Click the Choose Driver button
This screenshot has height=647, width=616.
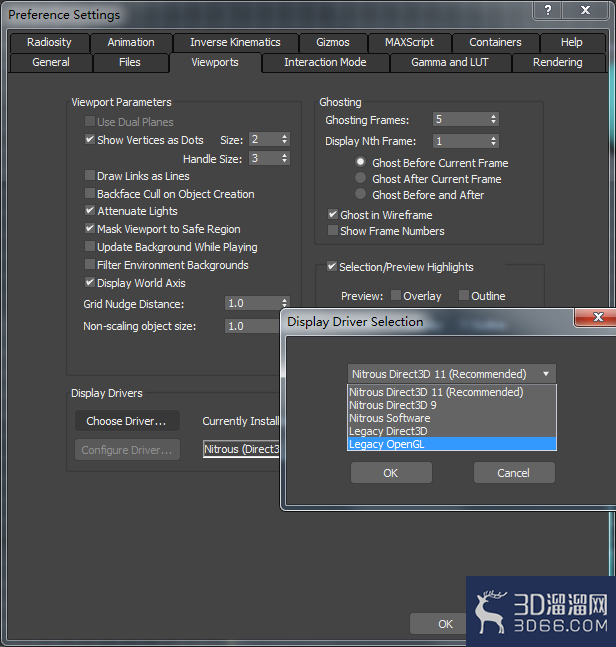127,421
